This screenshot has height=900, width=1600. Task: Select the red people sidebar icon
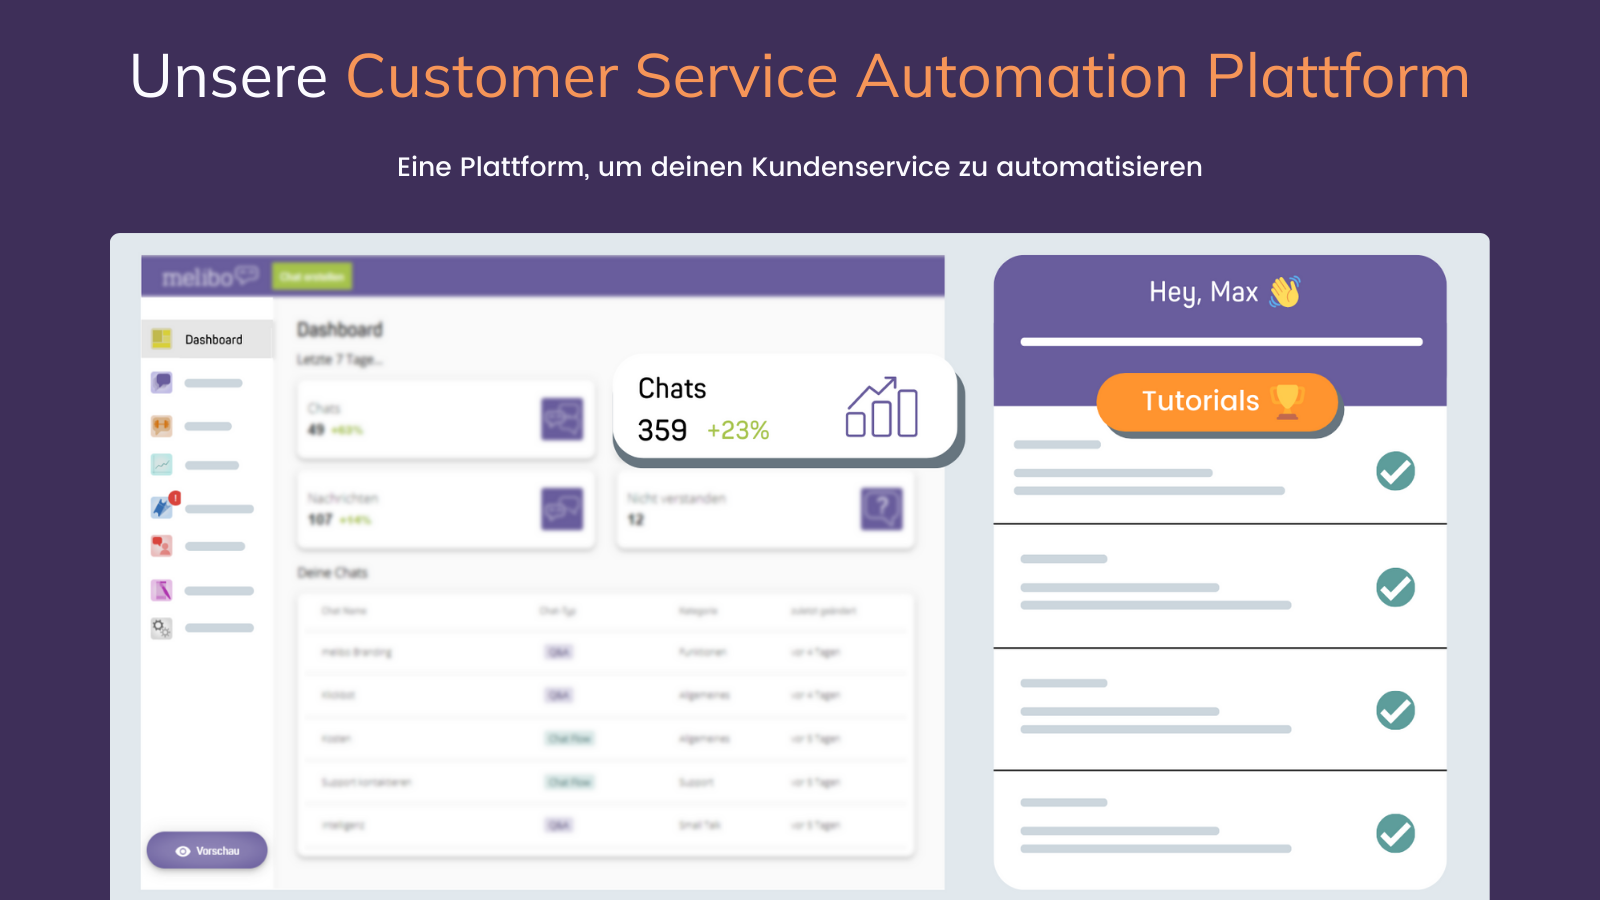coord(161,546)
